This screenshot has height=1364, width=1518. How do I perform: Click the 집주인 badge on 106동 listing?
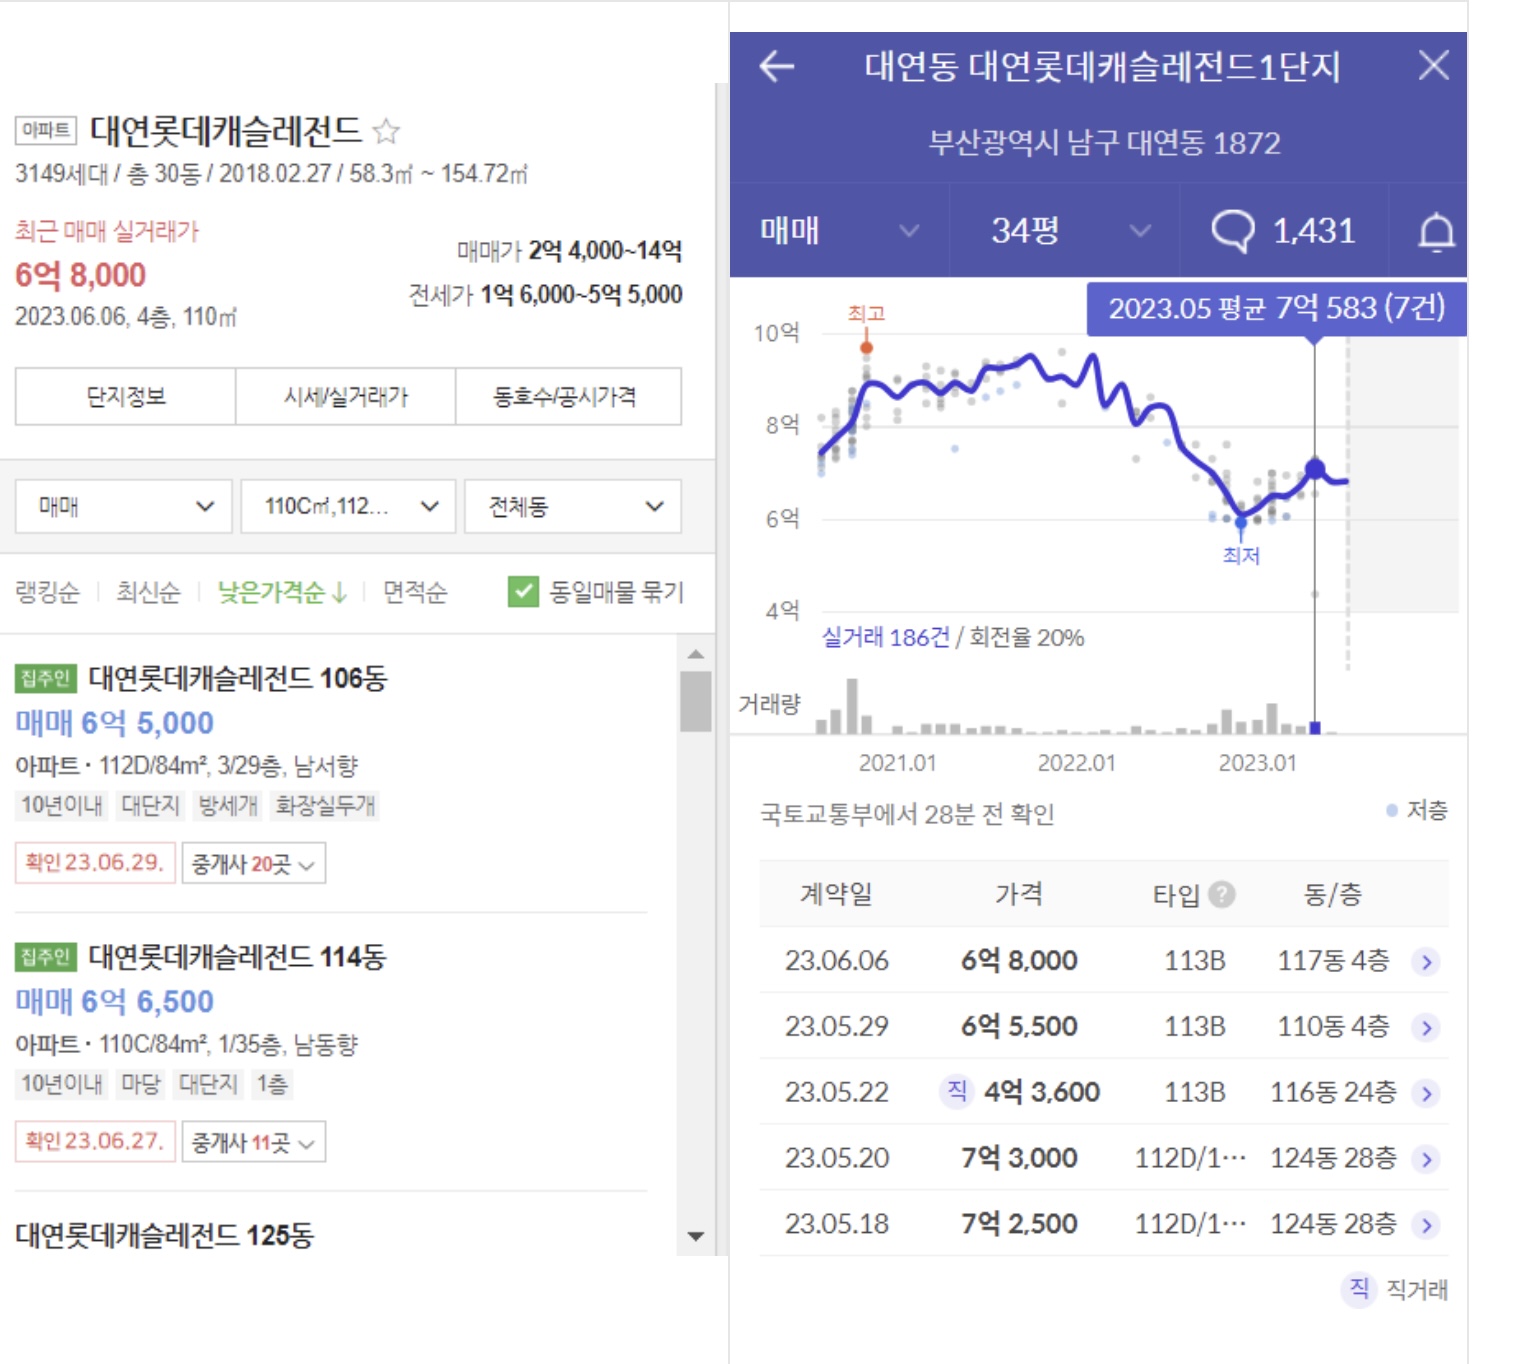pyautogui.click(x=45, y=678)
